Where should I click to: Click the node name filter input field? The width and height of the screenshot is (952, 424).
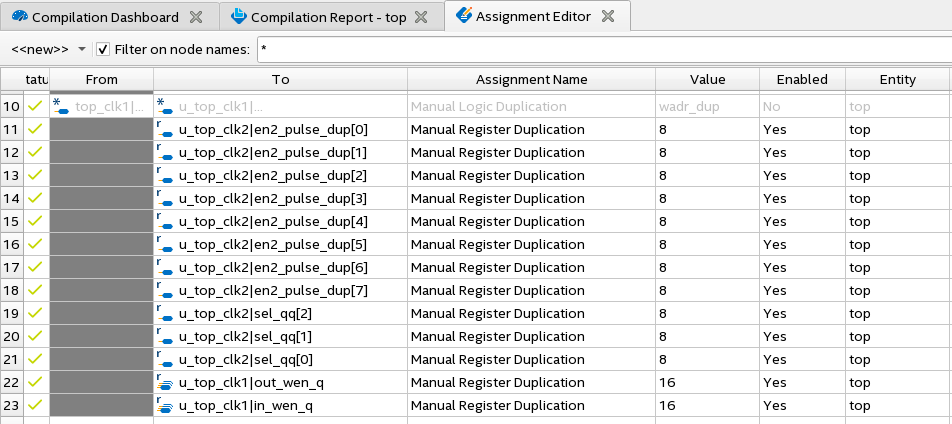point(600,49)
